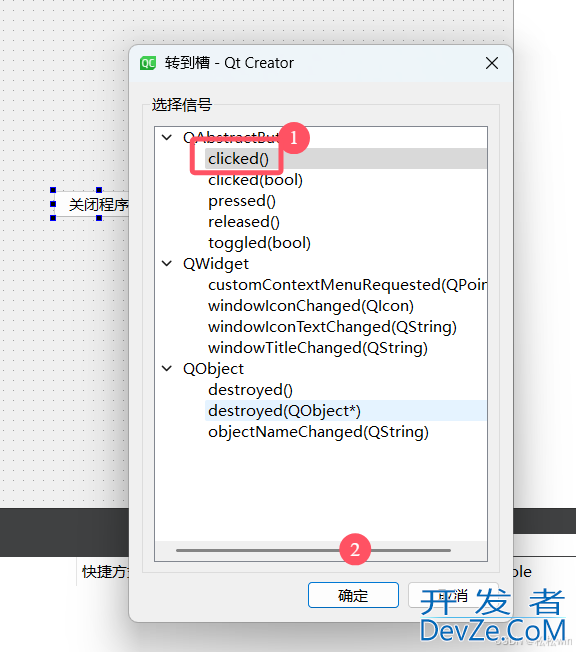Select the QWidget class row
Viewport: 576px width, 652px height.
(215, 264)
